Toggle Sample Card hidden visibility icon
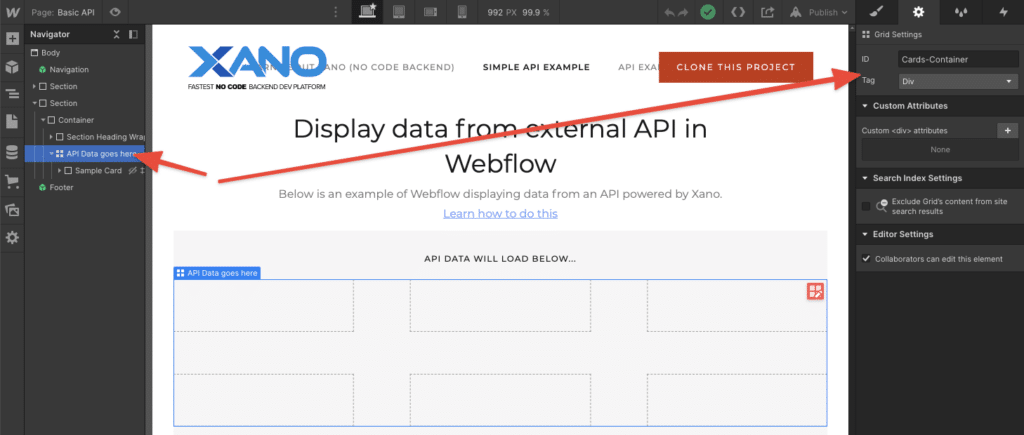Viewport: 1024px width, 435px height. 133,170
